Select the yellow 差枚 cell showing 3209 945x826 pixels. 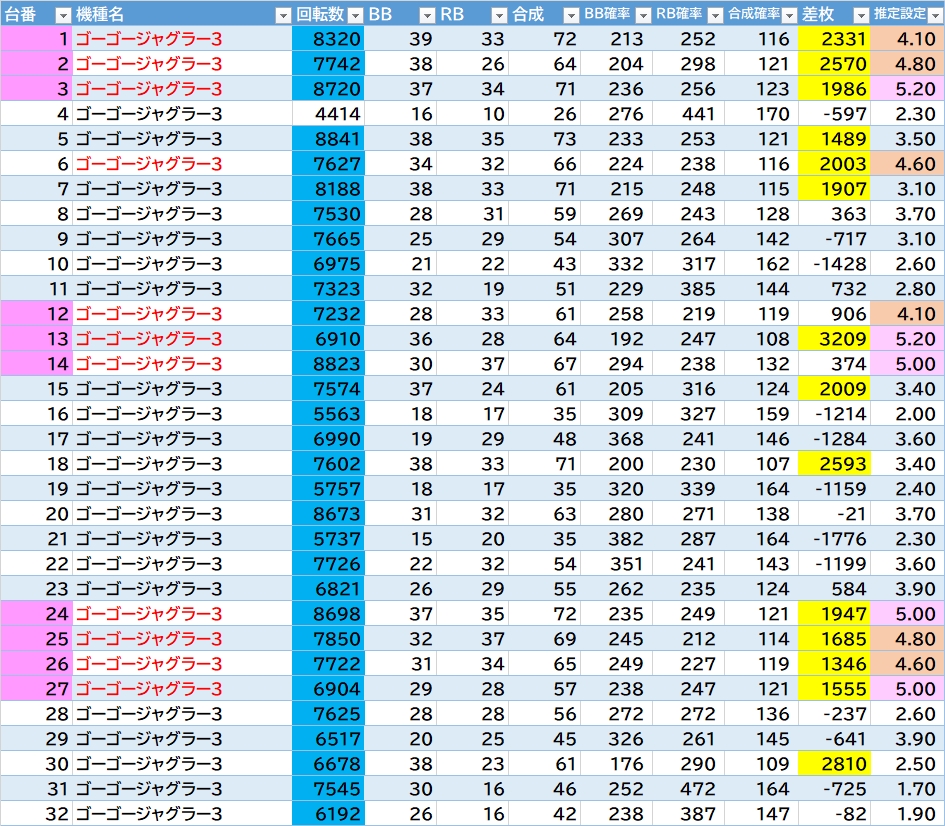pyautogui.click(x=835, y=339)
